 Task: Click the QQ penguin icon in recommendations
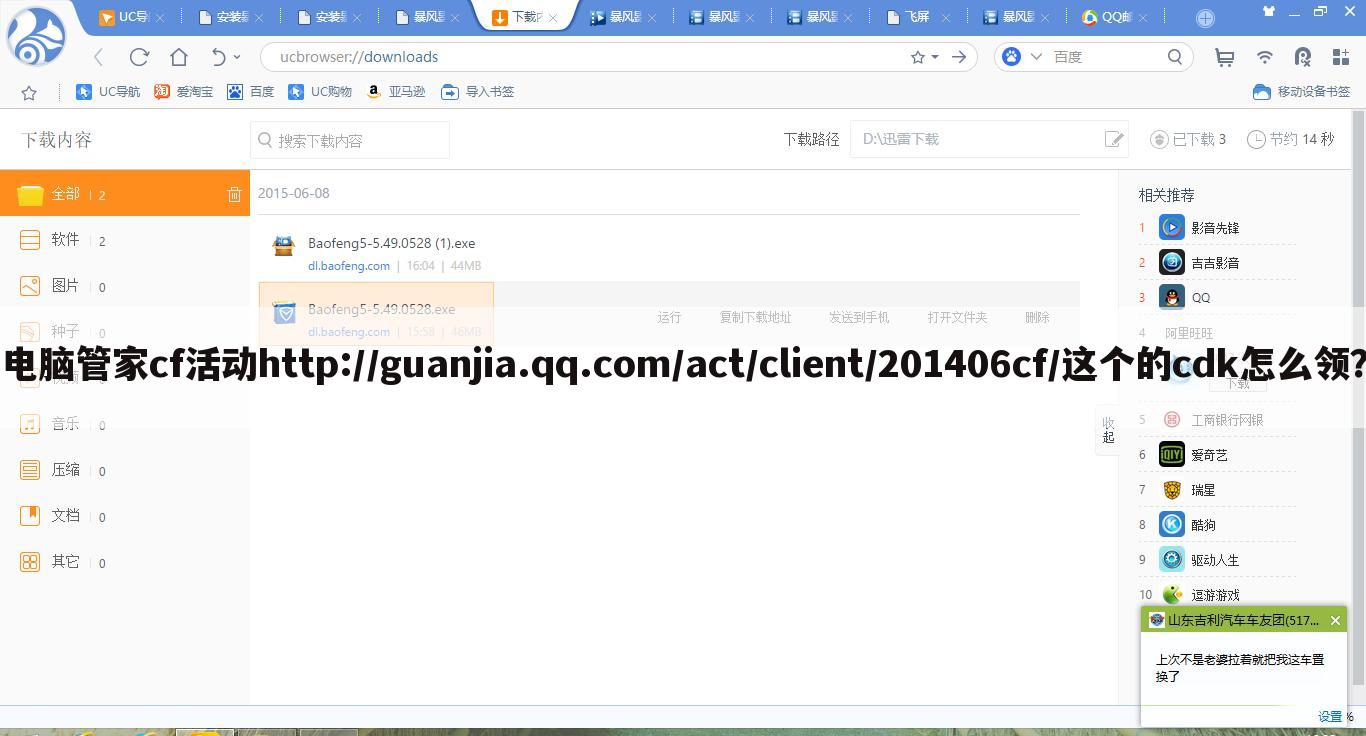(x=1172, y=298)
